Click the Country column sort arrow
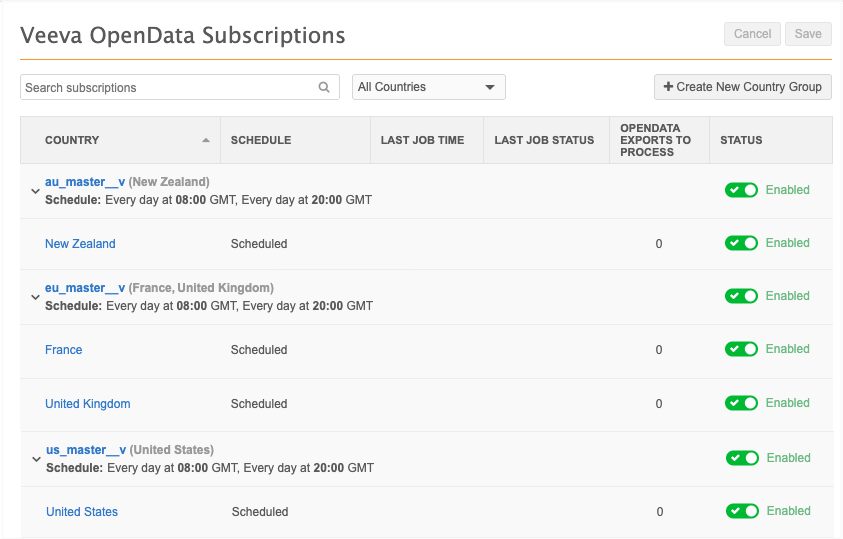 click(206, 141)
